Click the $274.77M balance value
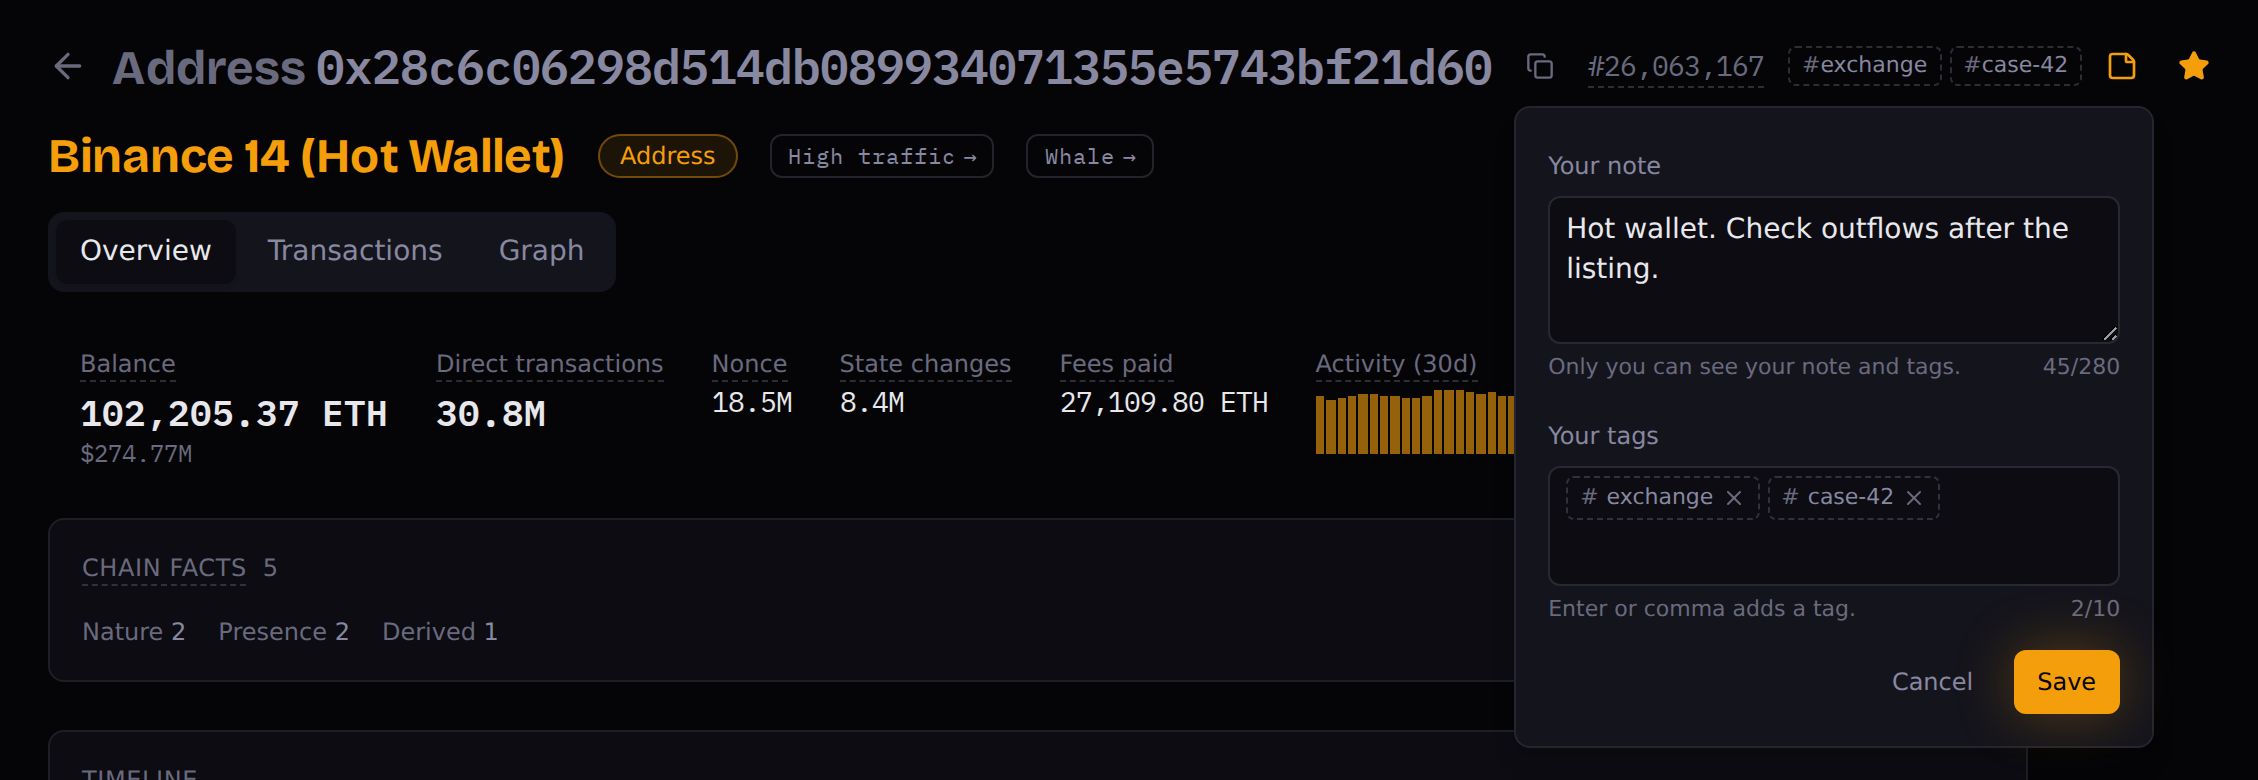 pos(136,454)
